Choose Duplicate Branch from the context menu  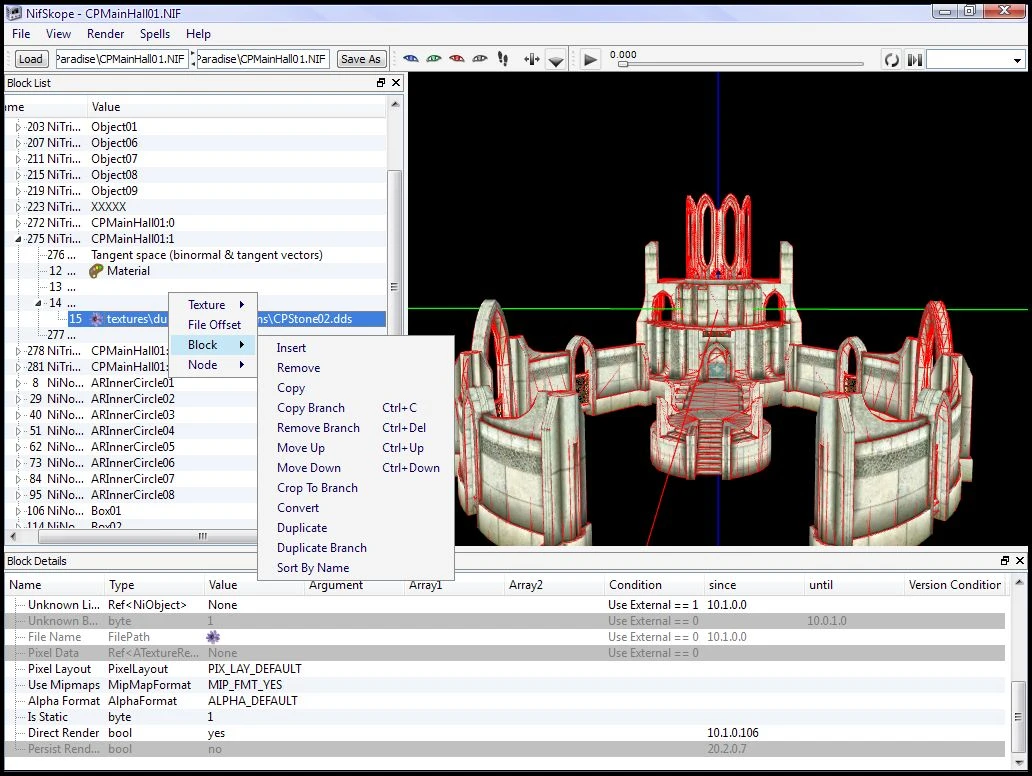[x=321, y=547]
